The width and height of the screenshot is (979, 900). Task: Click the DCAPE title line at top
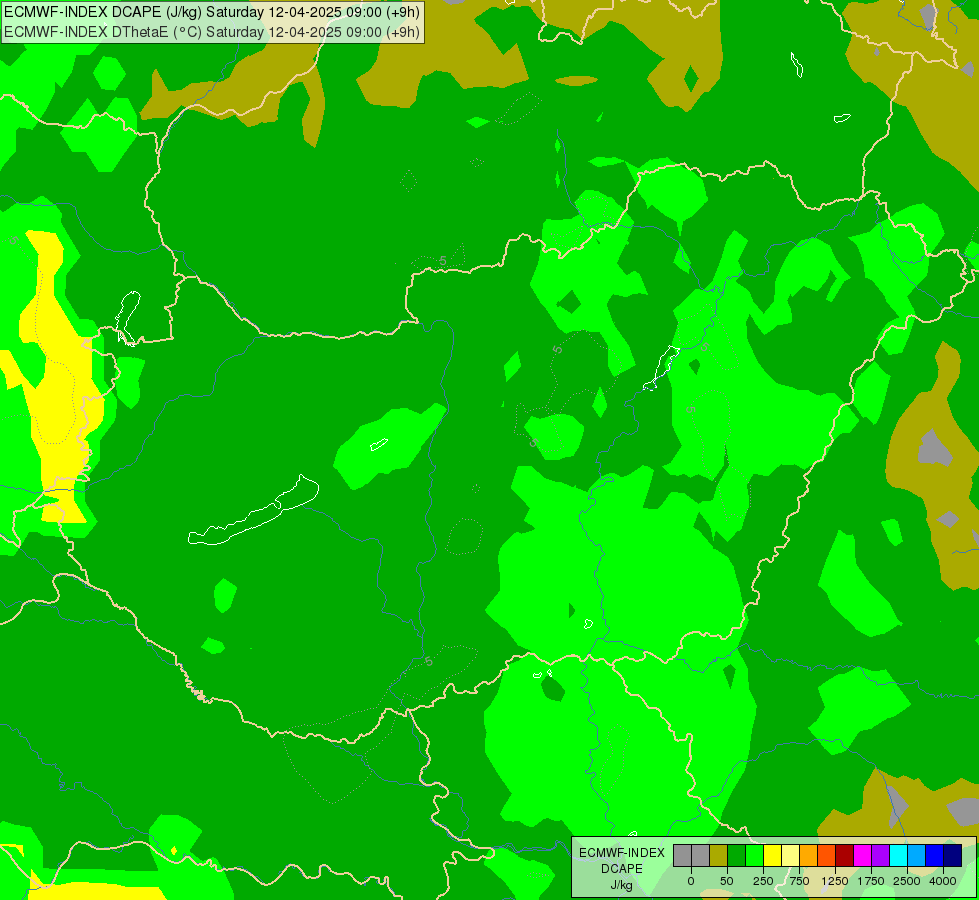coord(212,12)
